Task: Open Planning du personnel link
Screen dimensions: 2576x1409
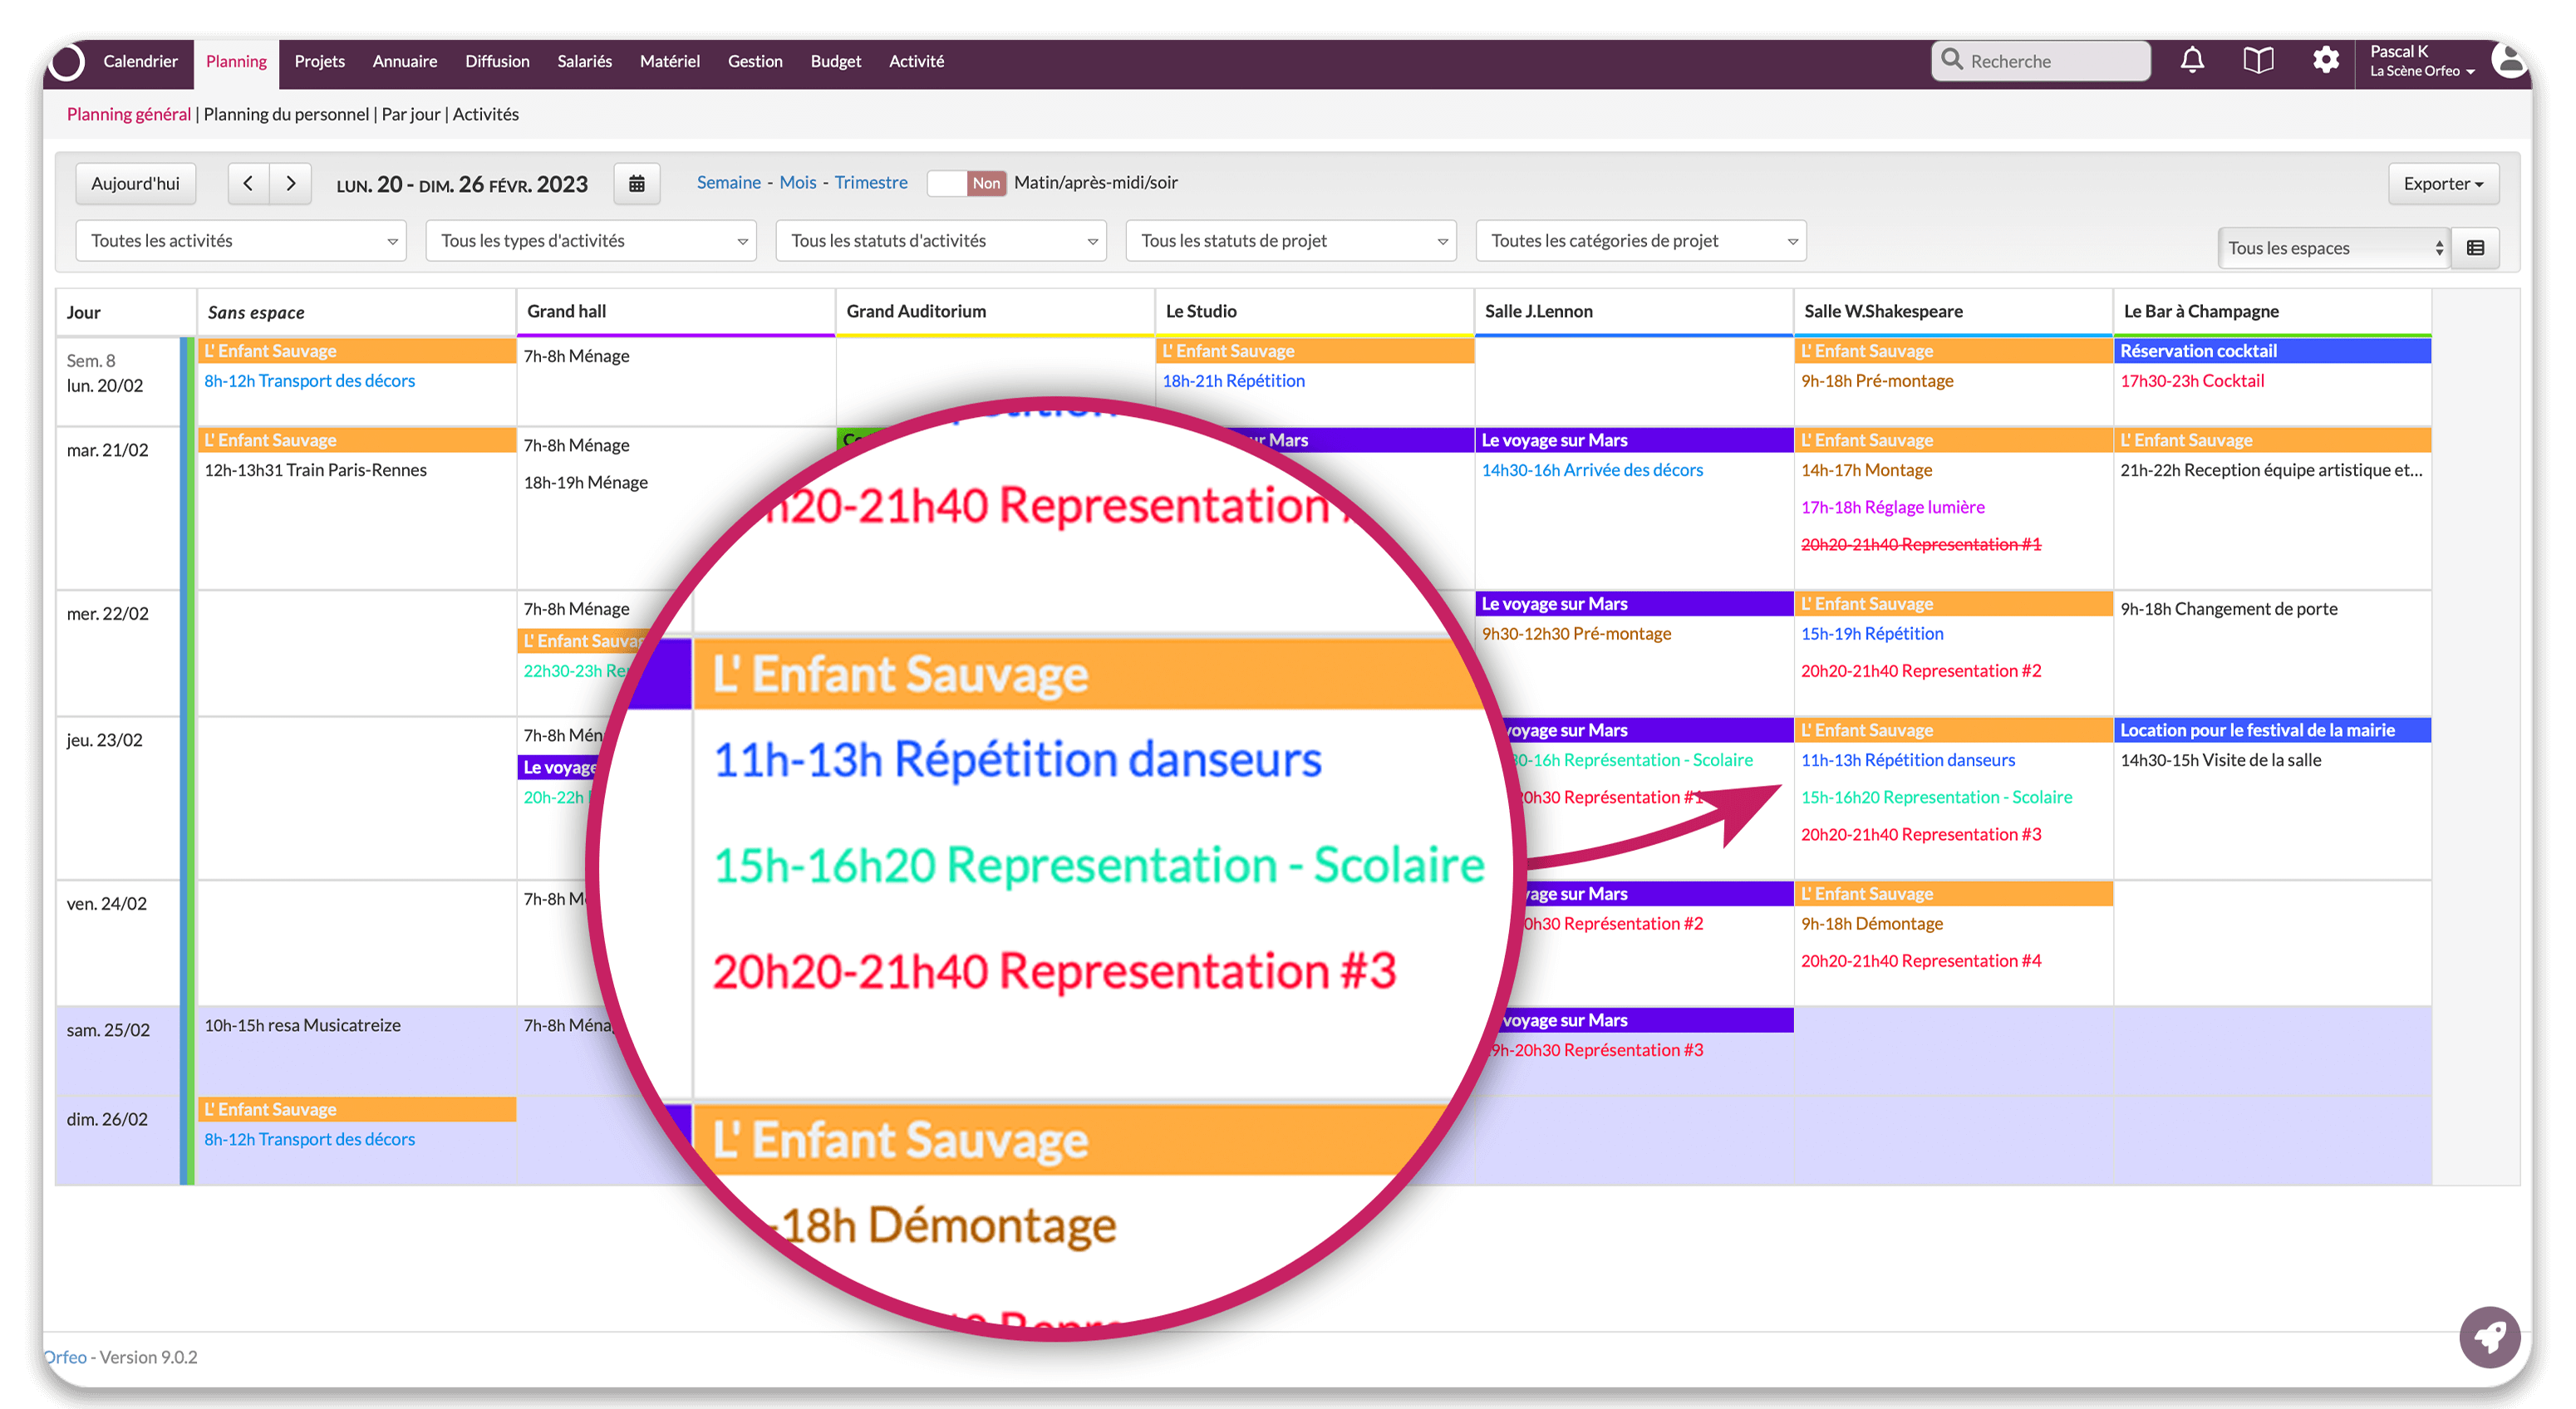Action: click(x=286, y=114)
